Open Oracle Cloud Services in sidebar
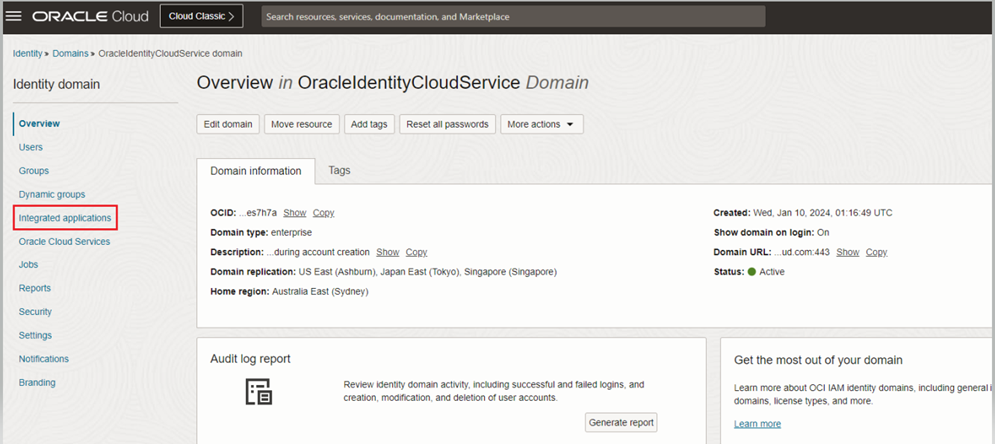Viewport: 995px width, 444px height. point(64,242)
